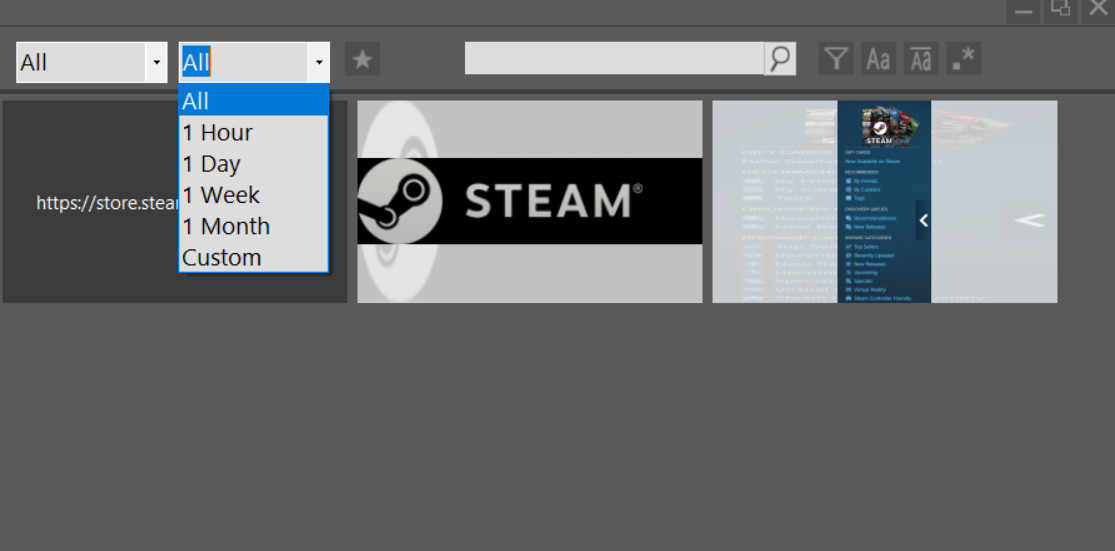The width and height of the screenshot is (1115, 551).
Task: Enable regular expression (.*) search
Action: pyautogui.click(x=964, y=59)
